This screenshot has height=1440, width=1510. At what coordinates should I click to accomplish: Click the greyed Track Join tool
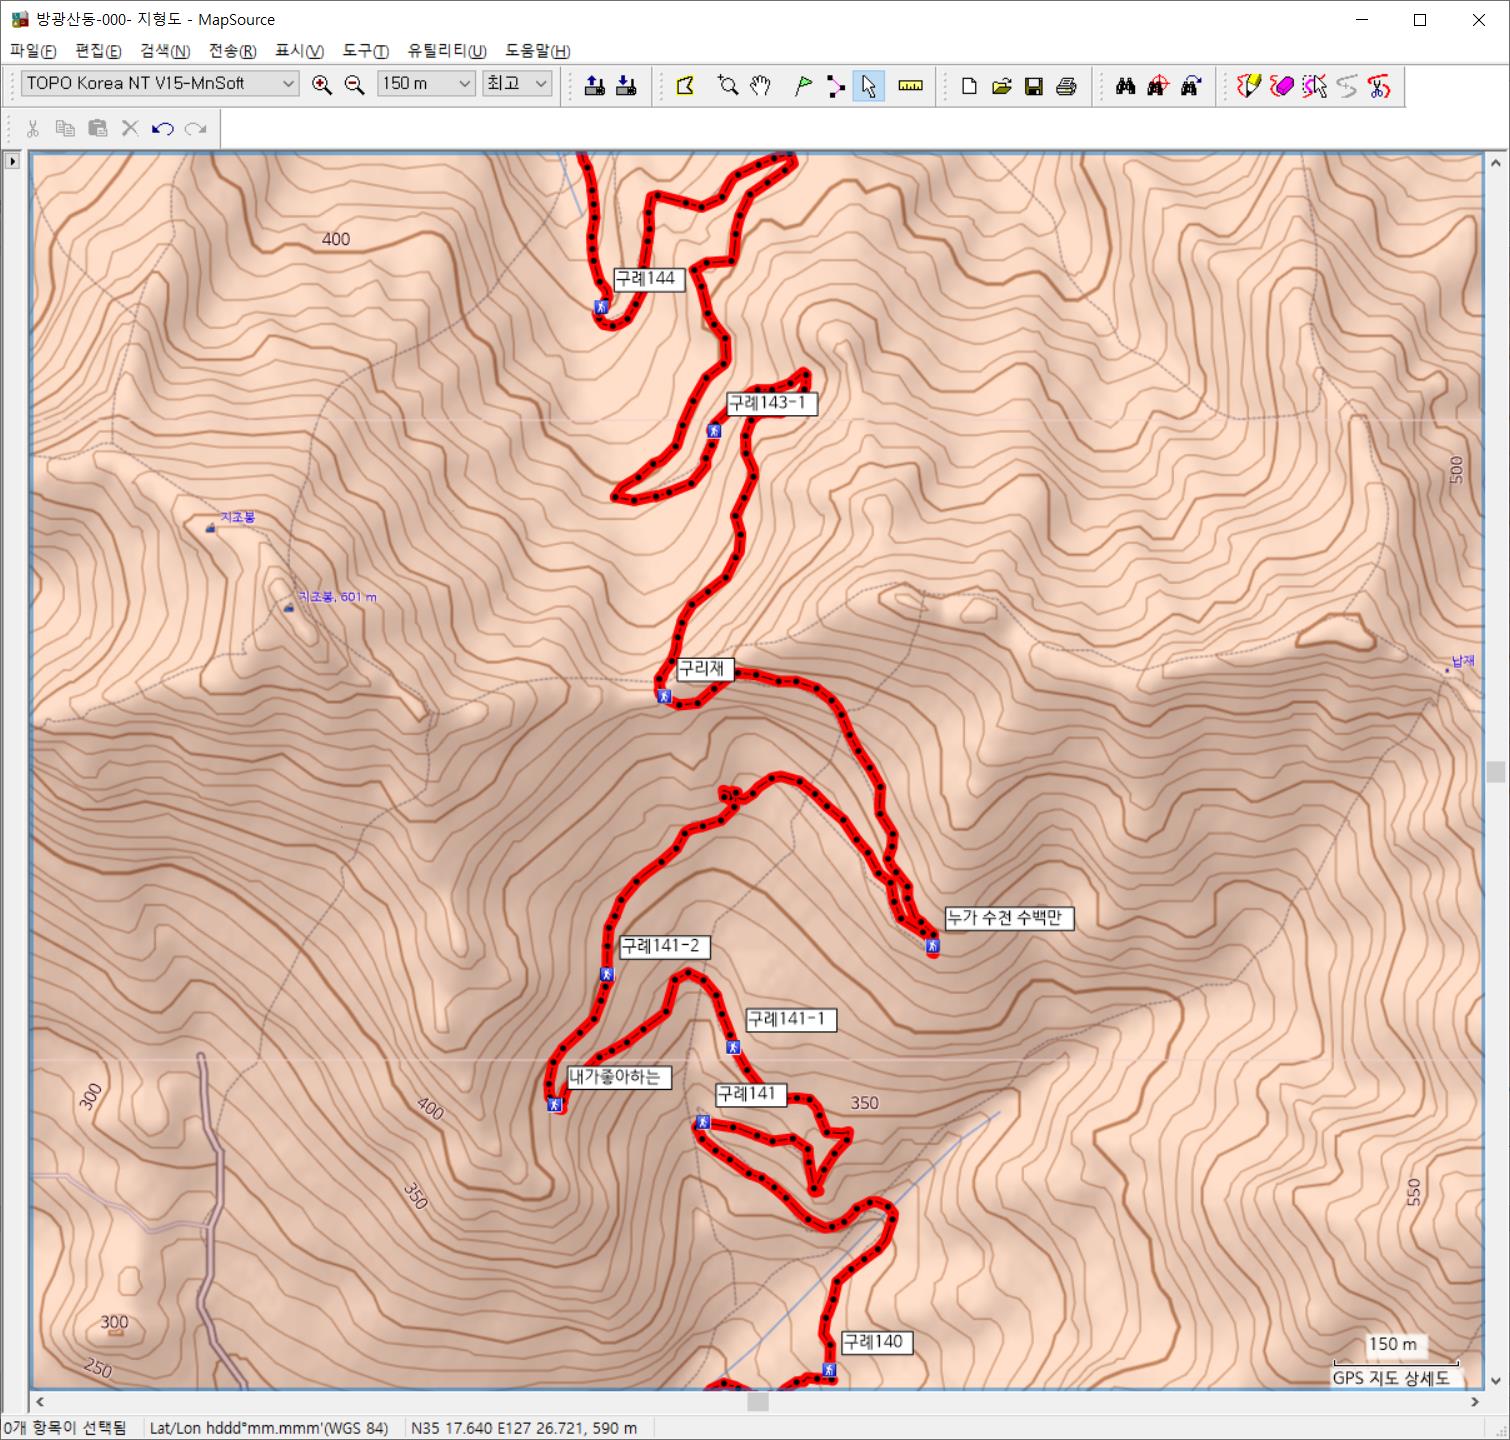click(1347, 86)
